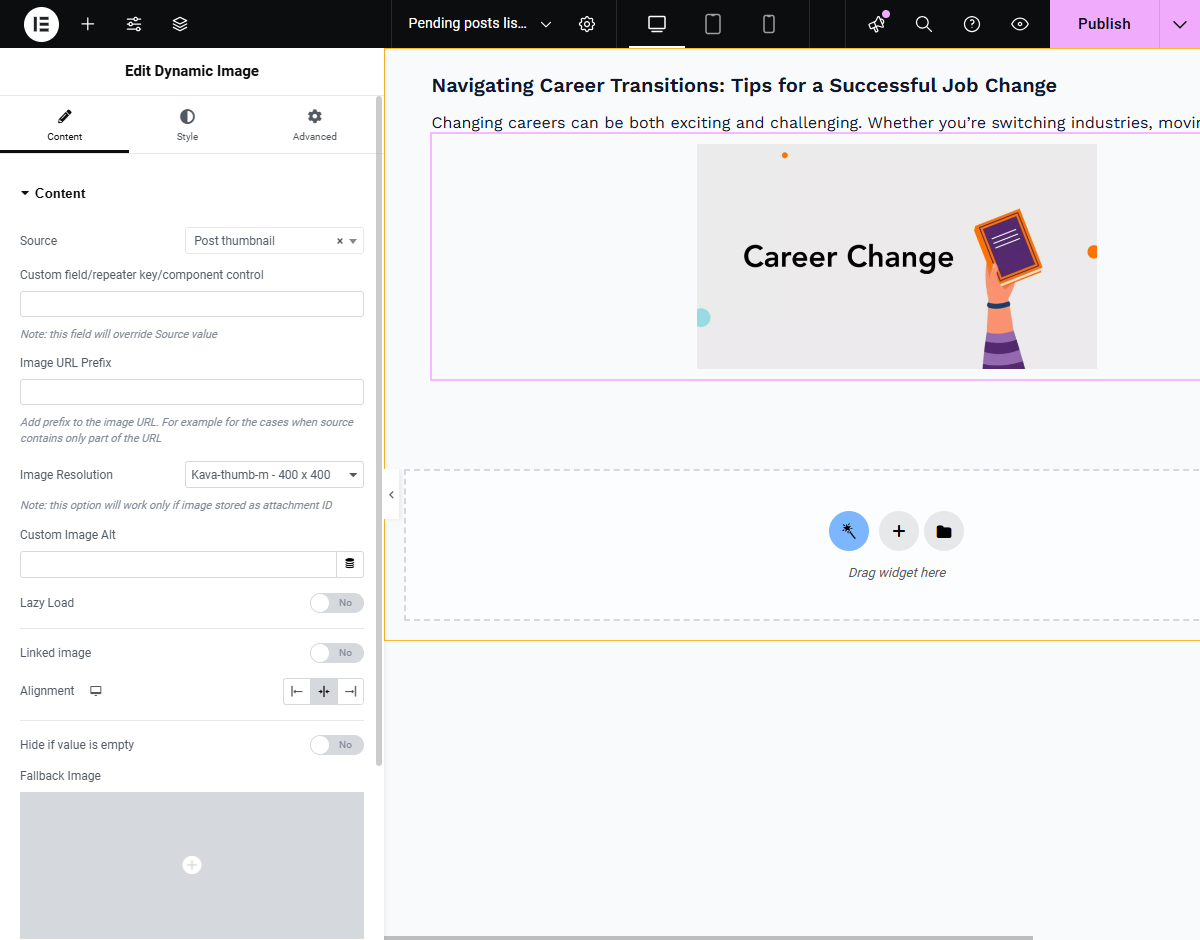Image resolution: width=1200 pixels, height=940 pixels.
Task: Toggle Hide if value is empty switch
Action: point(337,745)
